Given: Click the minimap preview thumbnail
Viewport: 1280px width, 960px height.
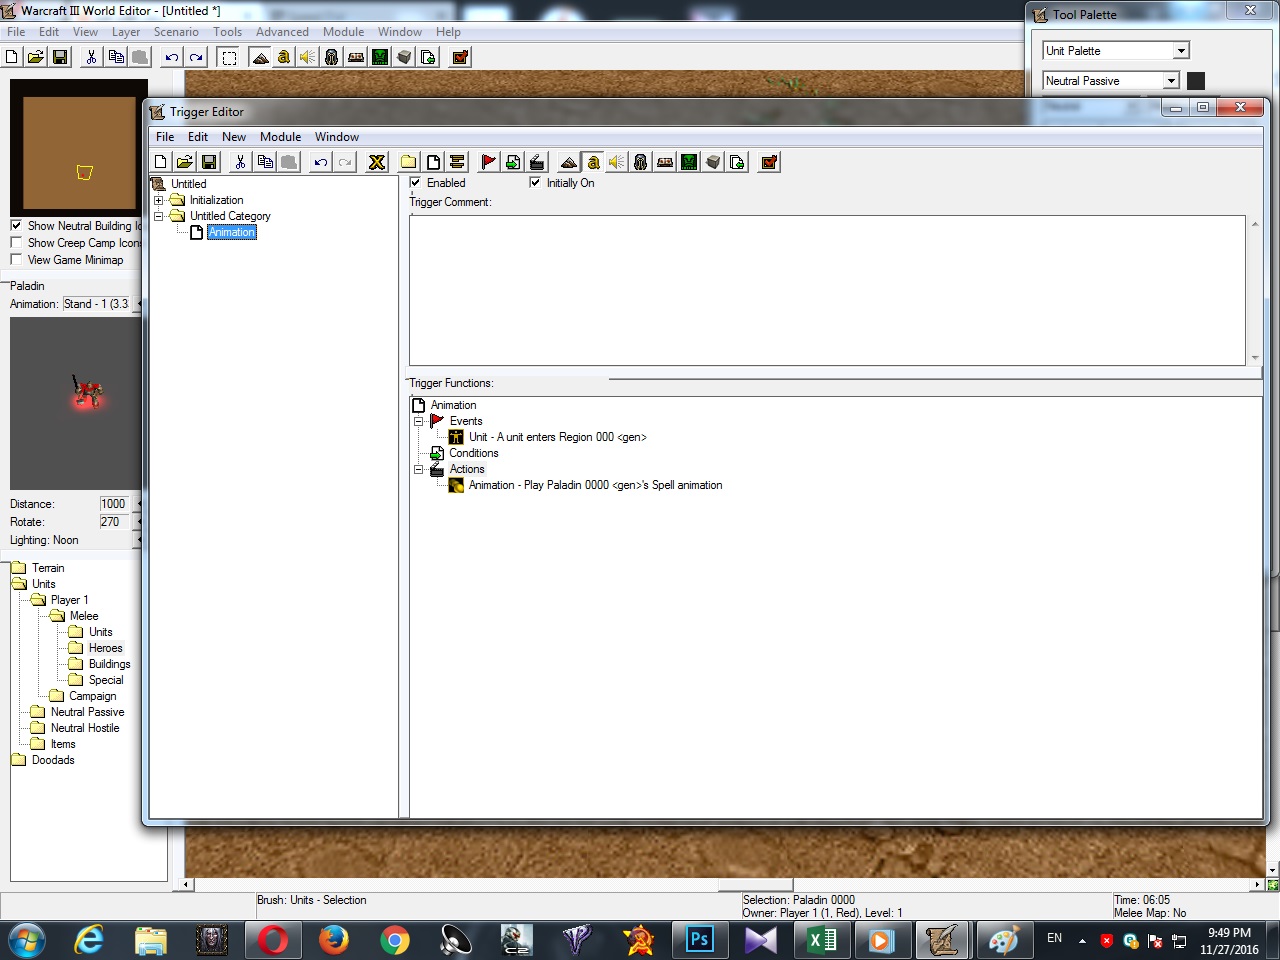Looking at the screenshot, I should [79, 147].
